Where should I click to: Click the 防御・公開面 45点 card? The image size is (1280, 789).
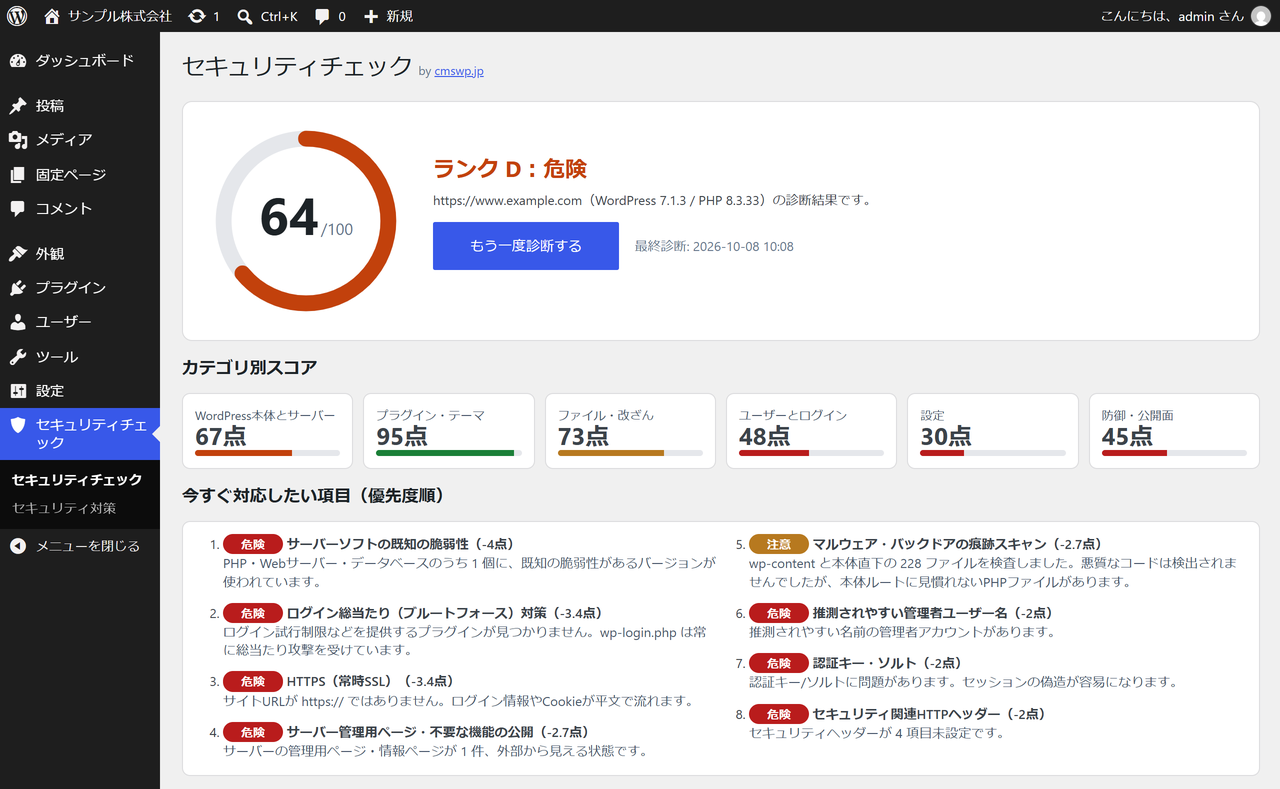coord(1174,431)
